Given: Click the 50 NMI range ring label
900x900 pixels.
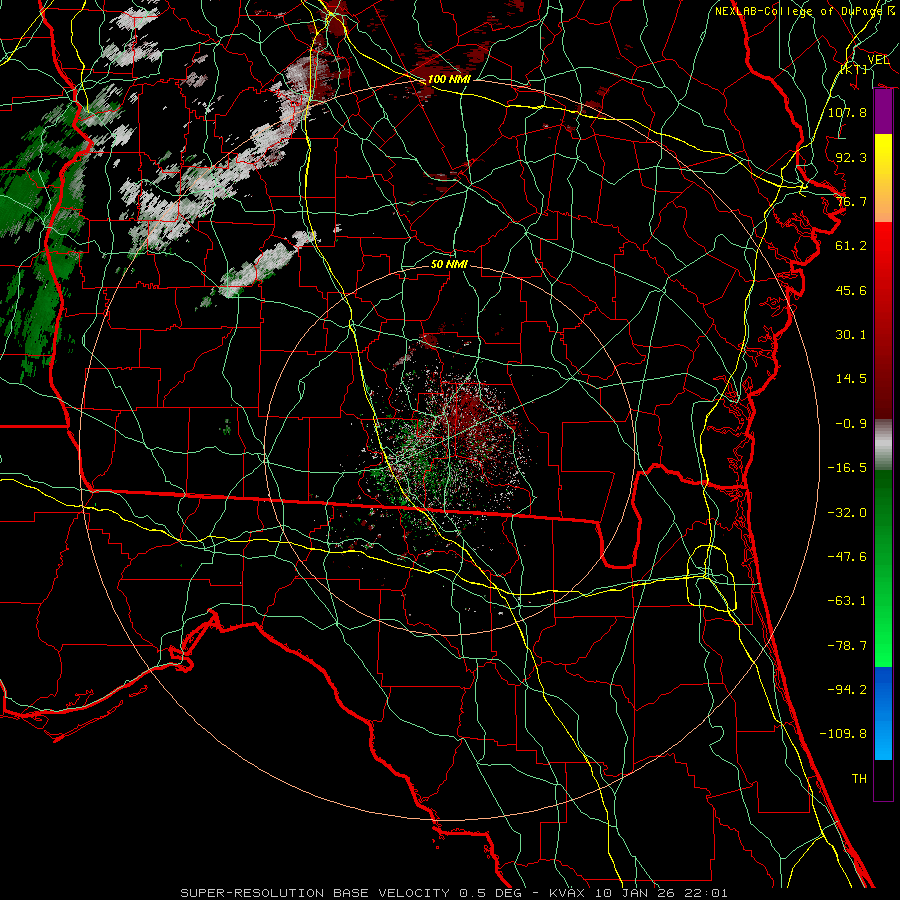Looking at the screenshot, I should (449, 264).
